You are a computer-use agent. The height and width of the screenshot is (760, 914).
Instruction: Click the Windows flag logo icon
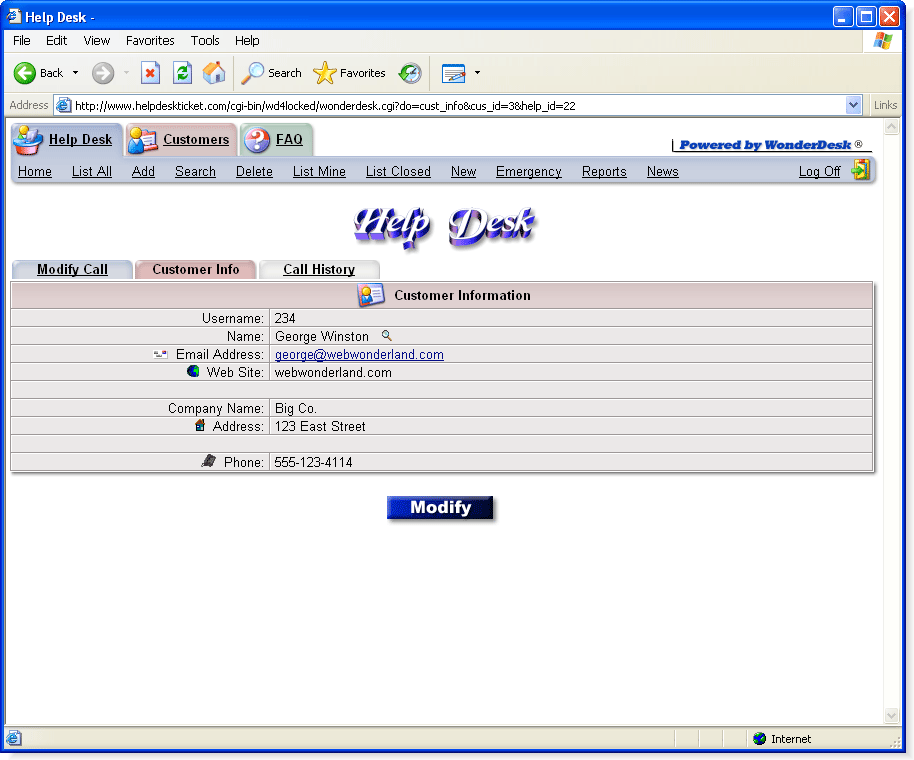[x=883, y=41]
